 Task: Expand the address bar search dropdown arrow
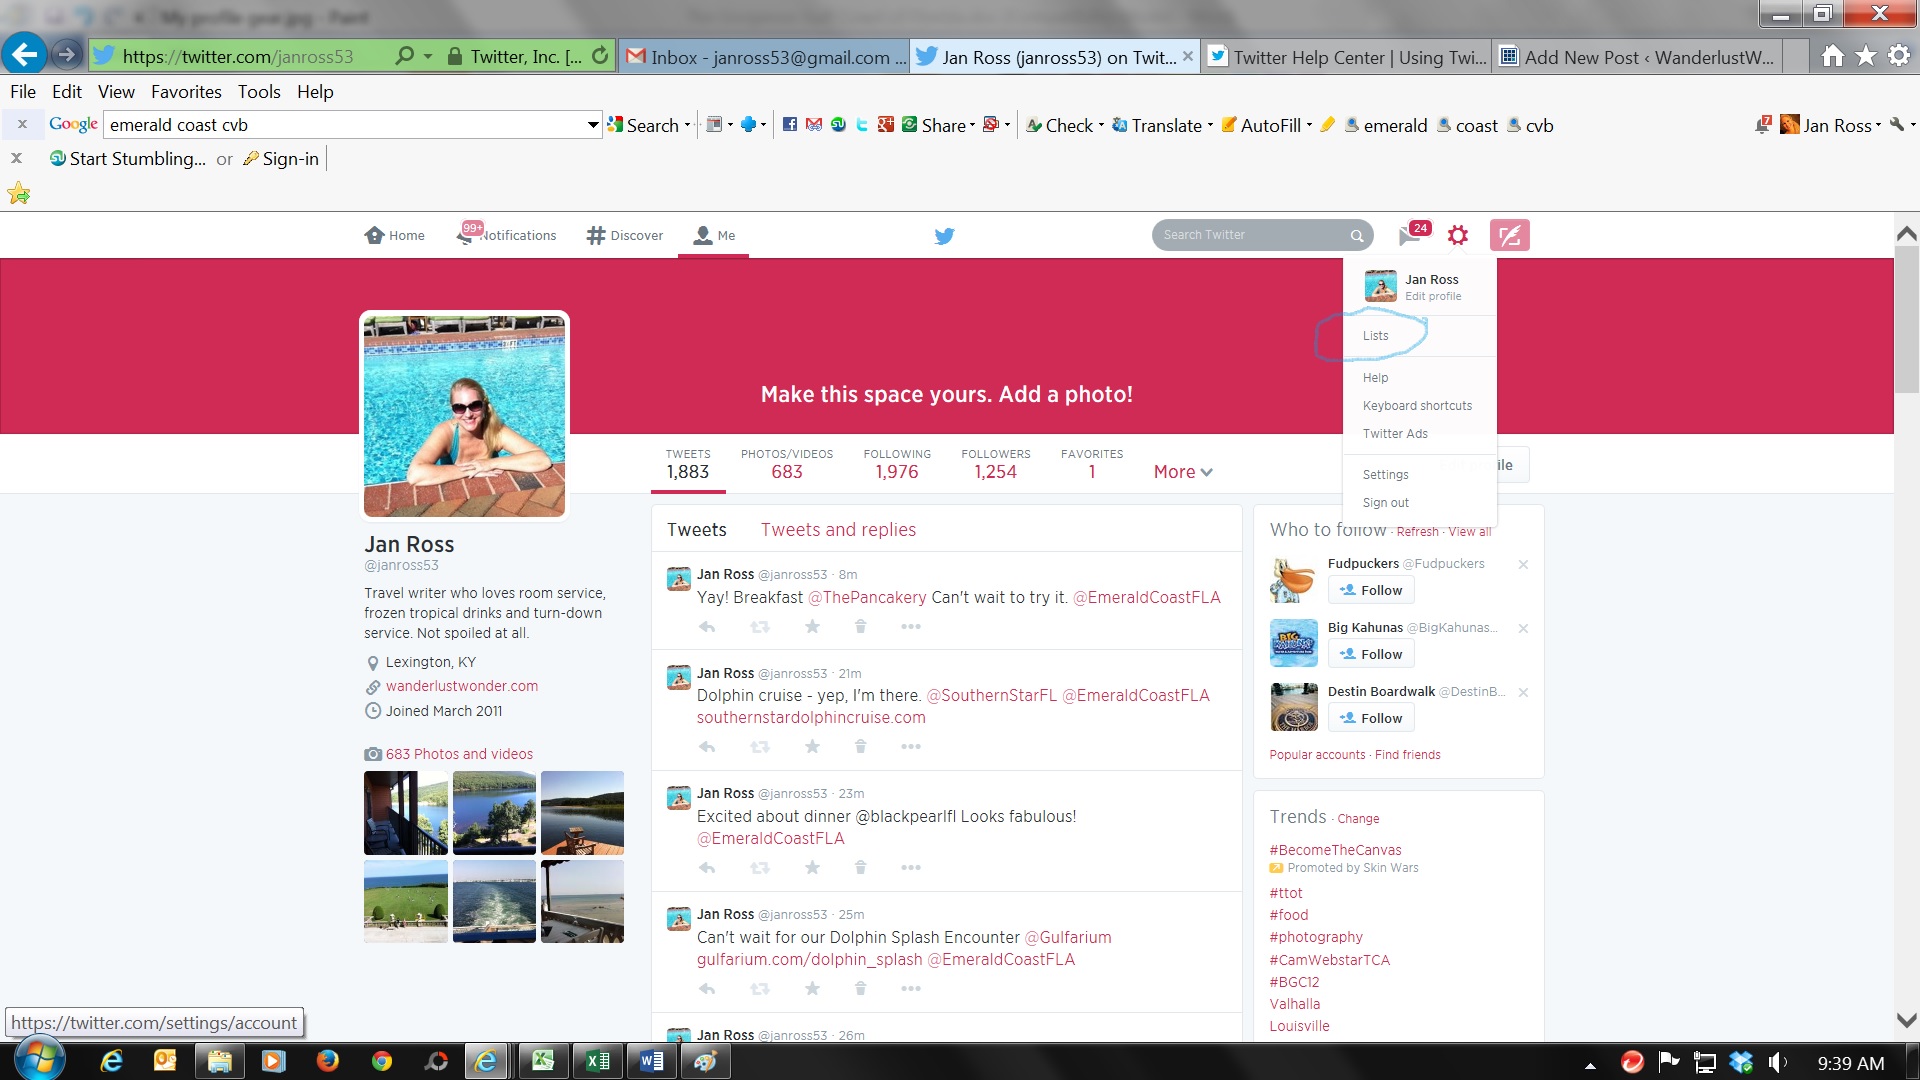pyautogui.click(x=428, y=56)
